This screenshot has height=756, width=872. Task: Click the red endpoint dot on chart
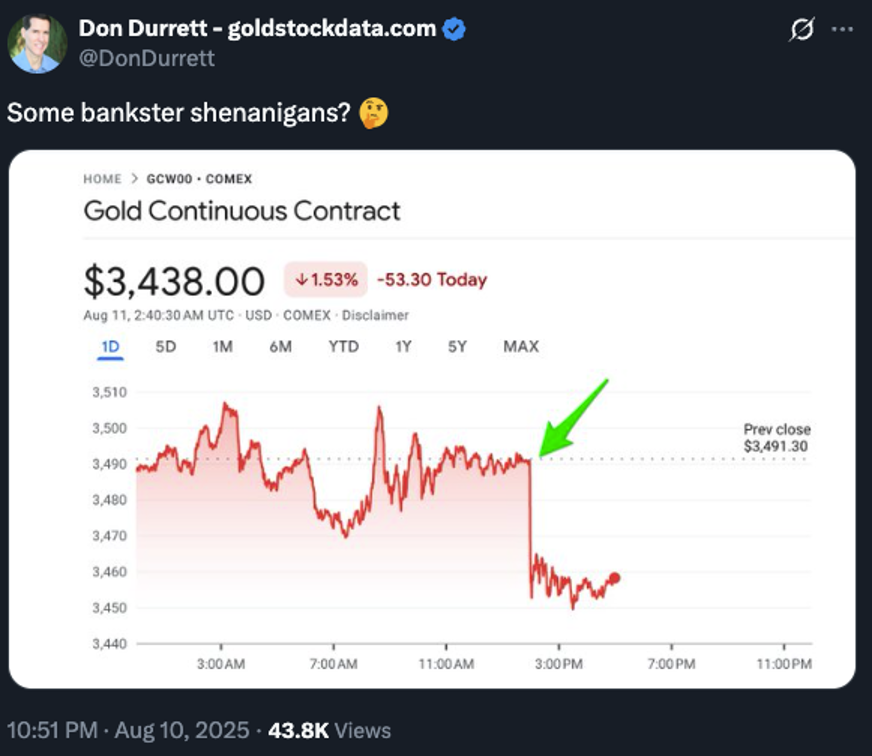(615, 579)
